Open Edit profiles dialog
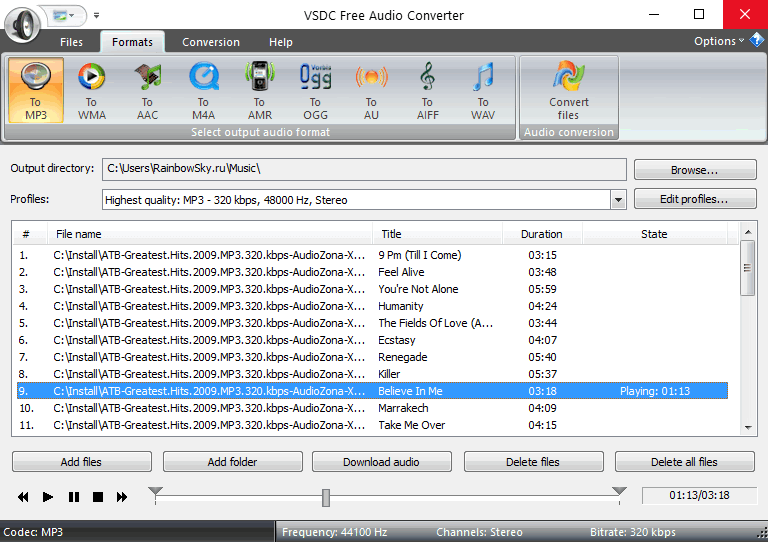768x542 pixels. (695, 199)
